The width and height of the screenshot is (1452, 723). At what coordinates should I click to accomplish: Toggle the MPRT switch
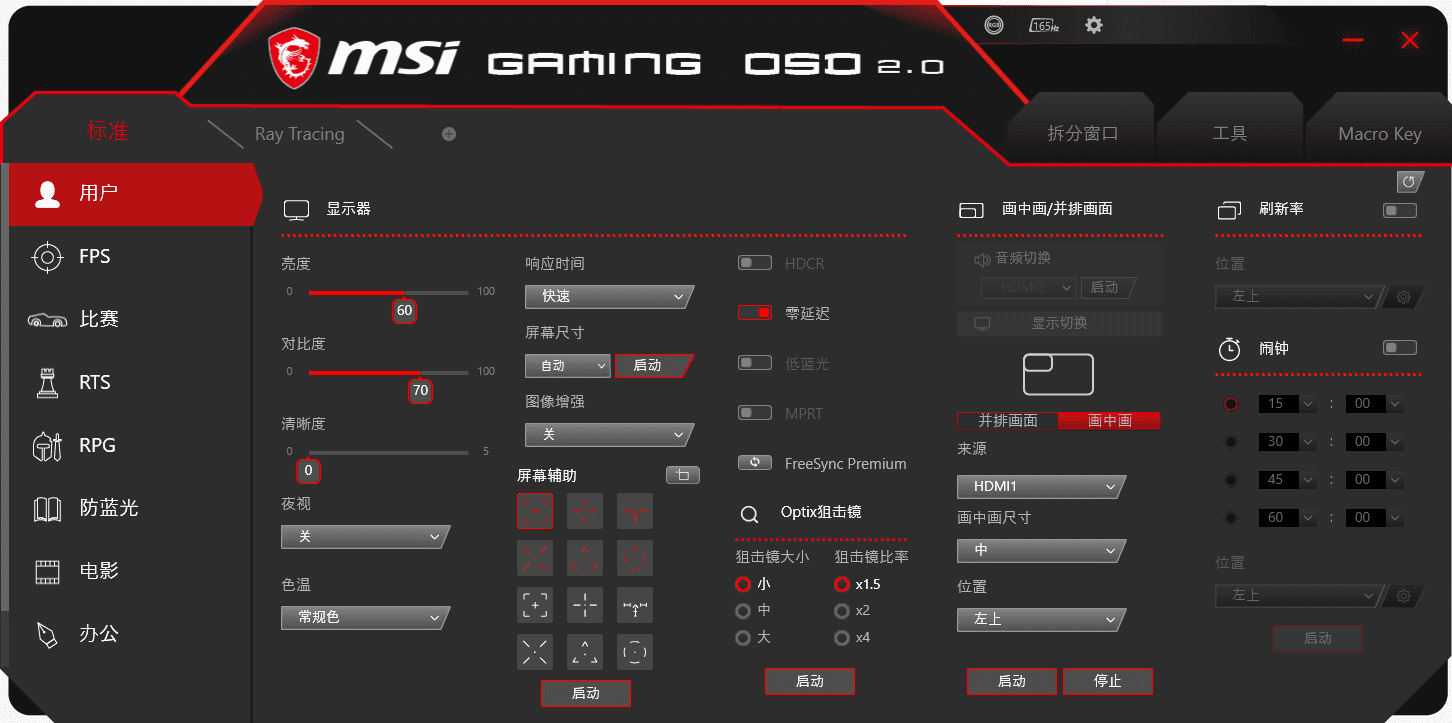pos(755,413)
